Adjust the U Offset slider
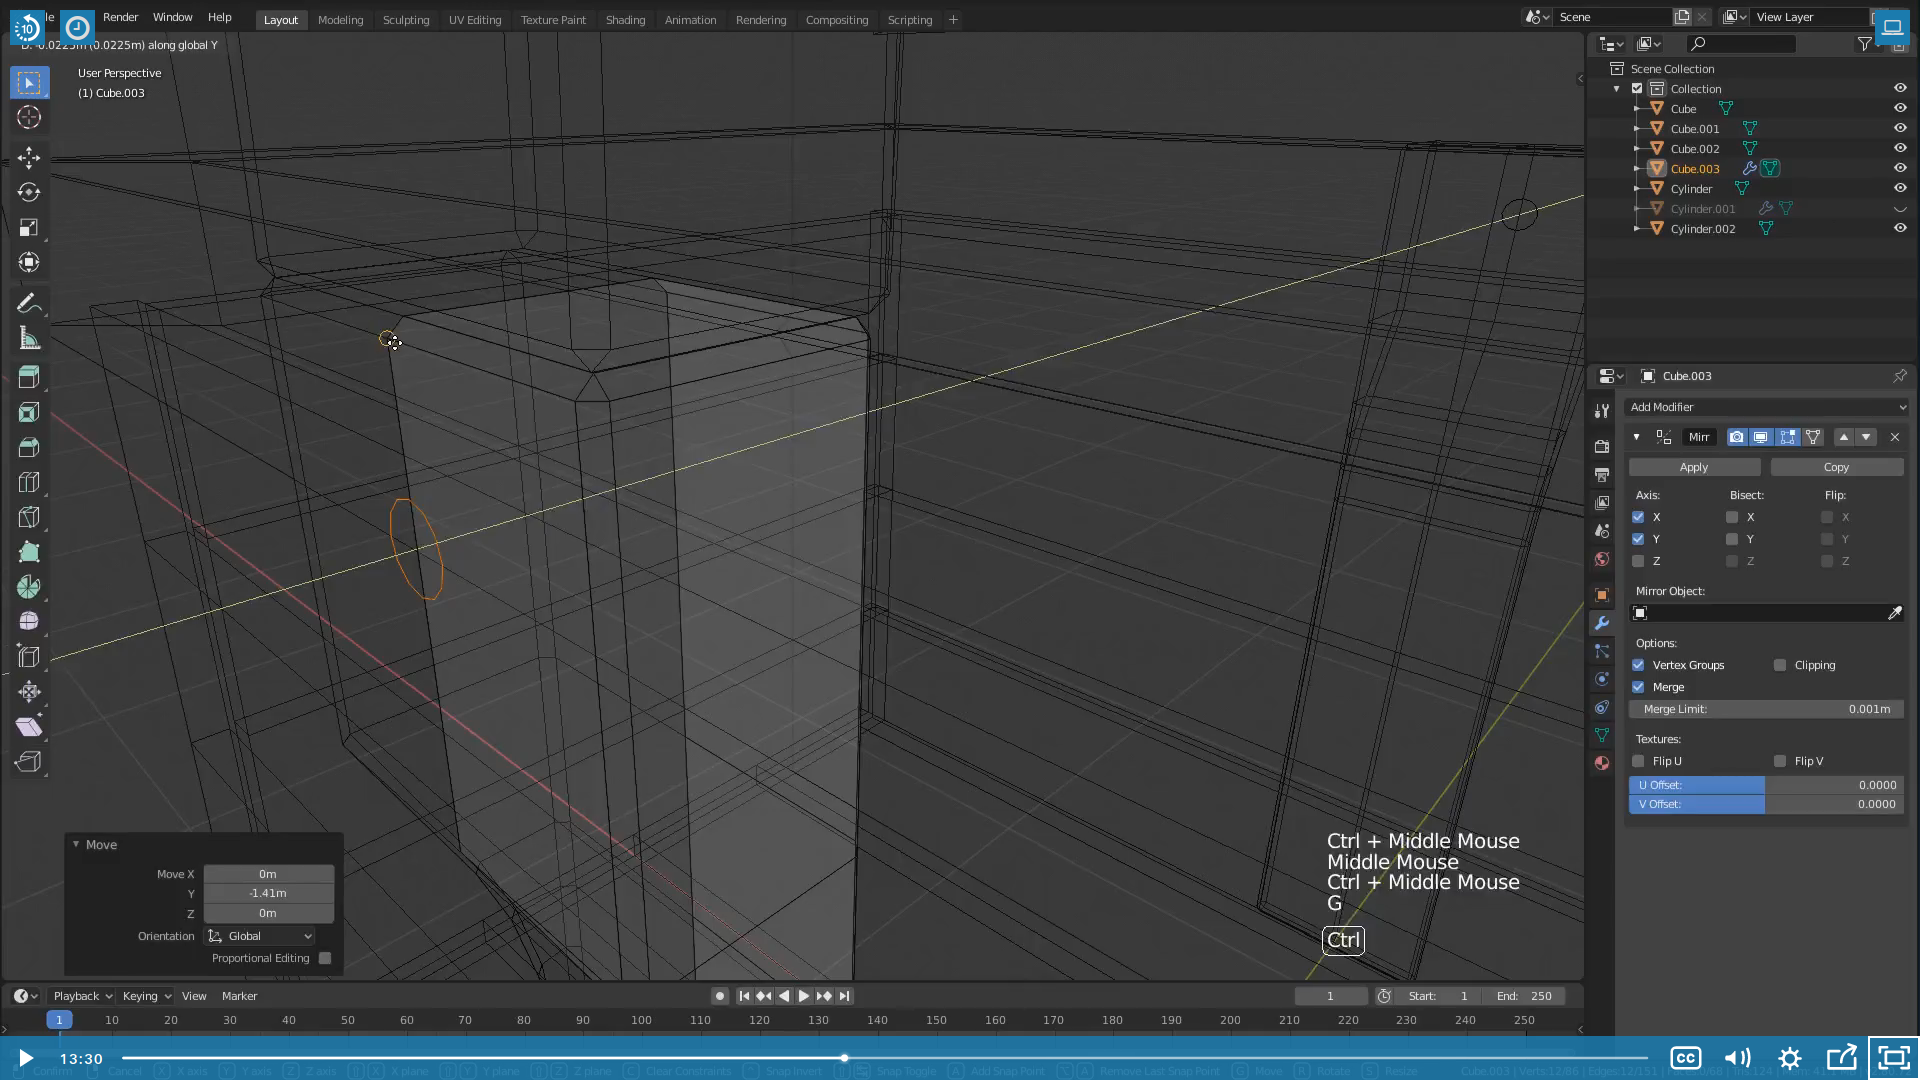 pos(1766,785)
